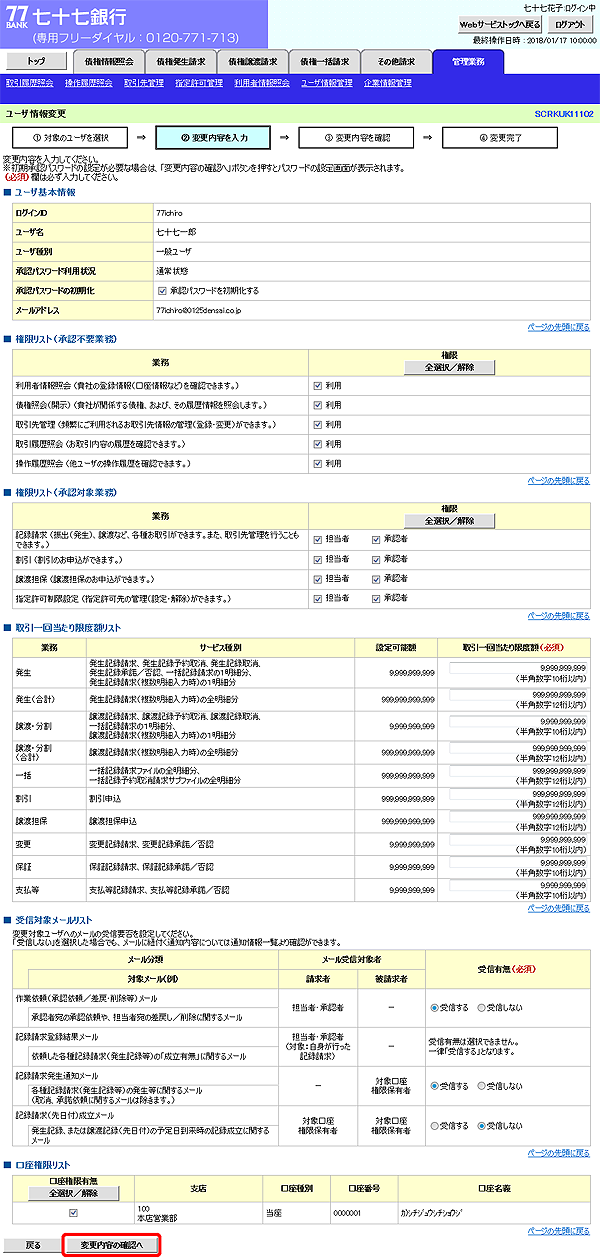The height and width of the screenshot is (1259, 600).
Task: Toggle 承認者 checkbox for 譲渡担保
Action: coord(377,579)
